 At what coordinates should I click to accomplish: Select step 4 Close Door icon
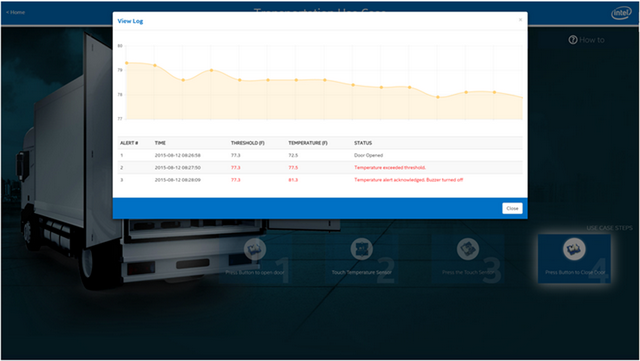[574, 249]
